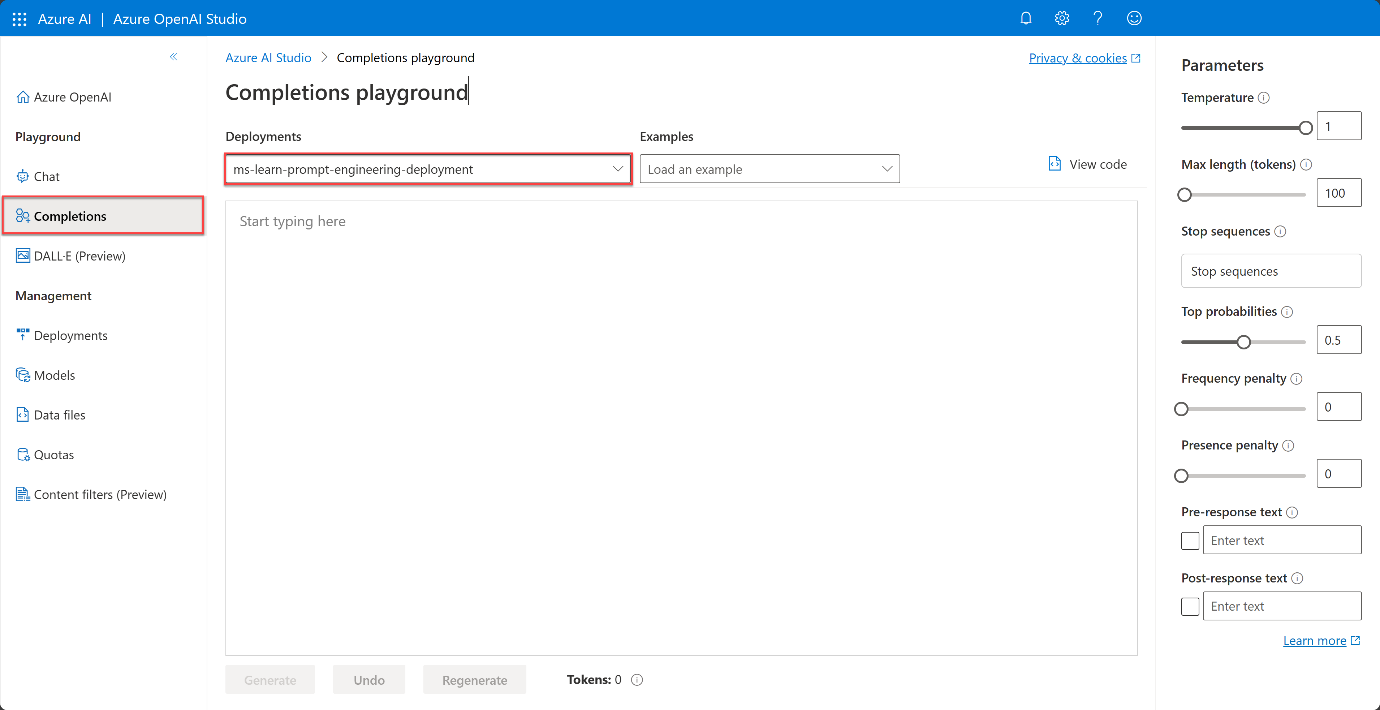Show Top probabilities info icon

pyautogui.click(x=1287, y=312)
